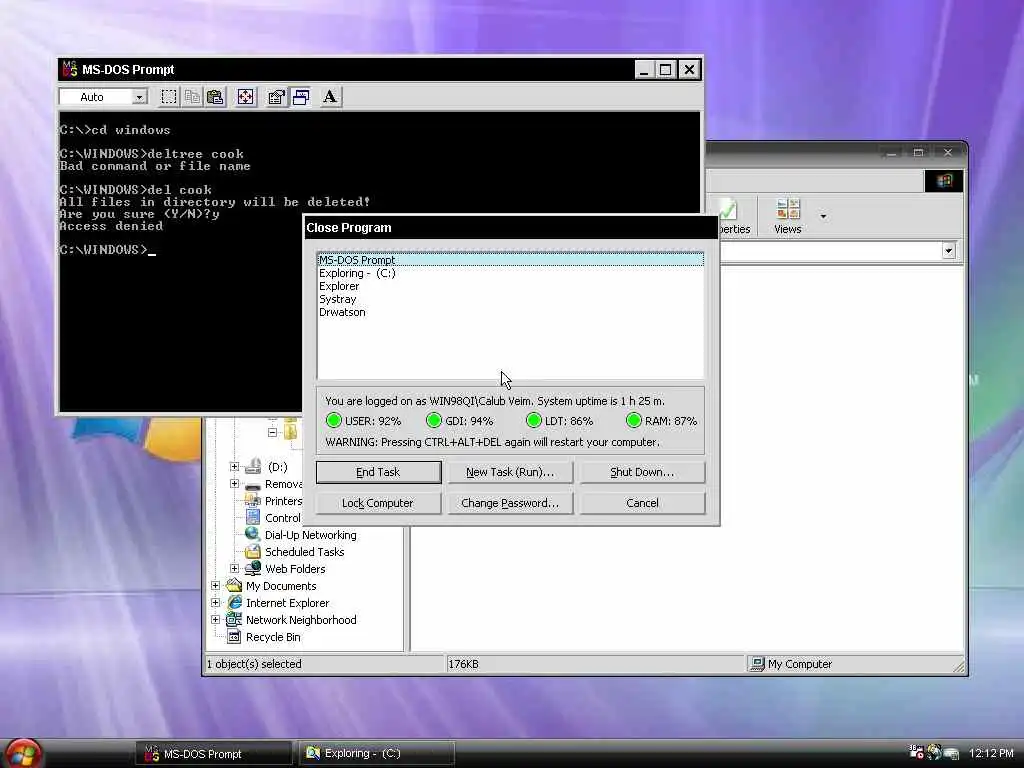Click the Lock Computer button
The width and height of the screenshot is (1024, 768).
point(378,503)
